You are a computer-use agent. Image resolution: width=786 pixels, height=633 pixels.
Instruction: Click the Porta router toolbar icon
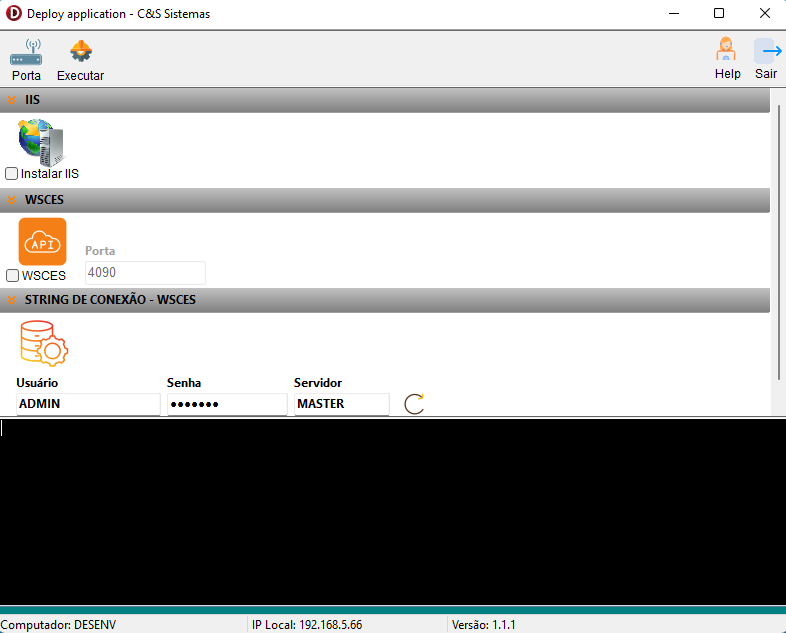pos(26,53)
